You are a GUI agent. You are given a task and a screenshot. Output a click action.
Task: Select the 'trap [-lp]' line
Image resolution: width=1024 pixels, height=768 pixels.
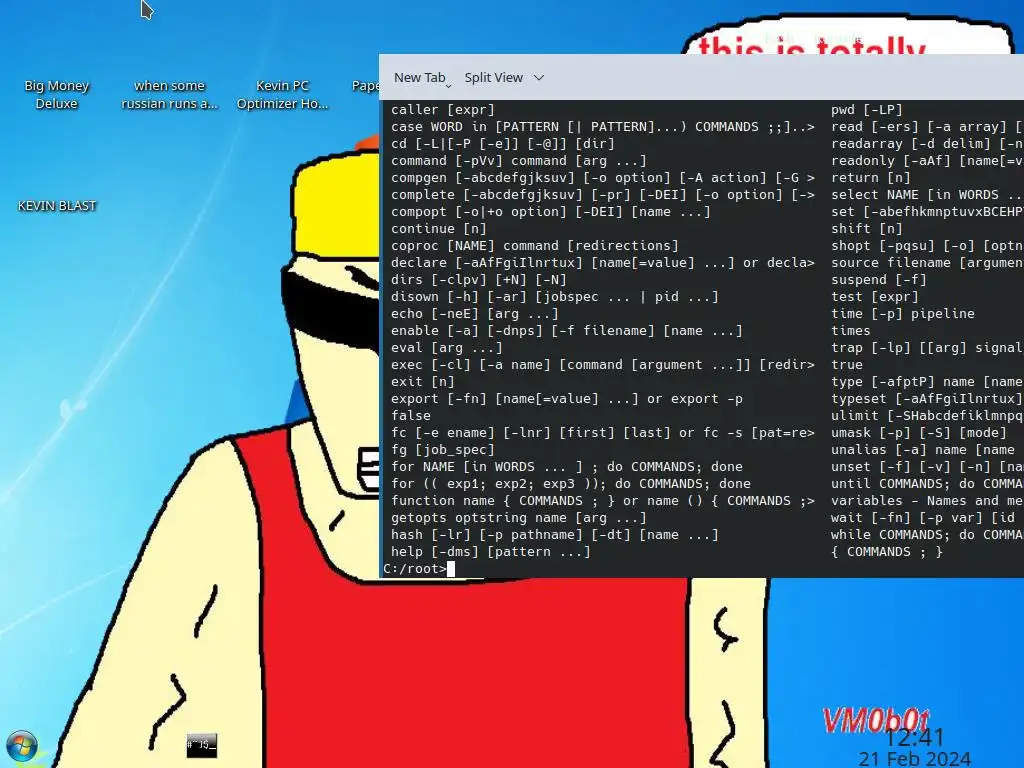(x=927, y=347)
